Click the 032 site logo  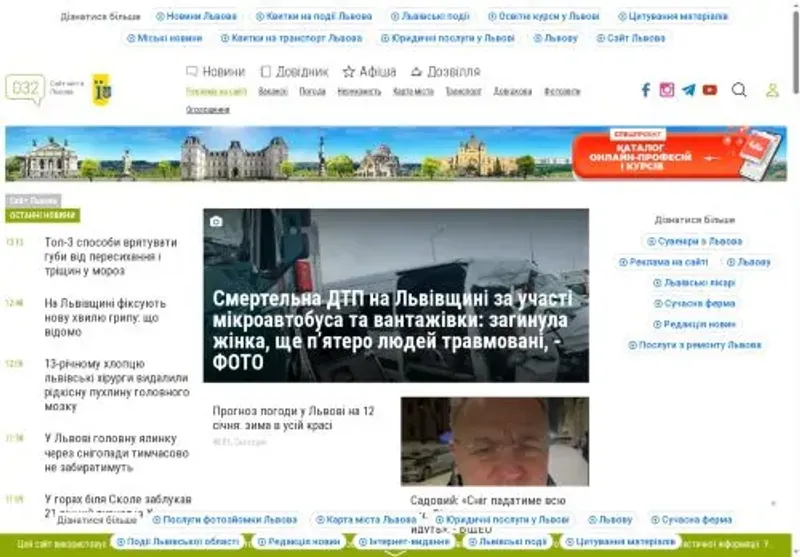(x=25, y=89)
